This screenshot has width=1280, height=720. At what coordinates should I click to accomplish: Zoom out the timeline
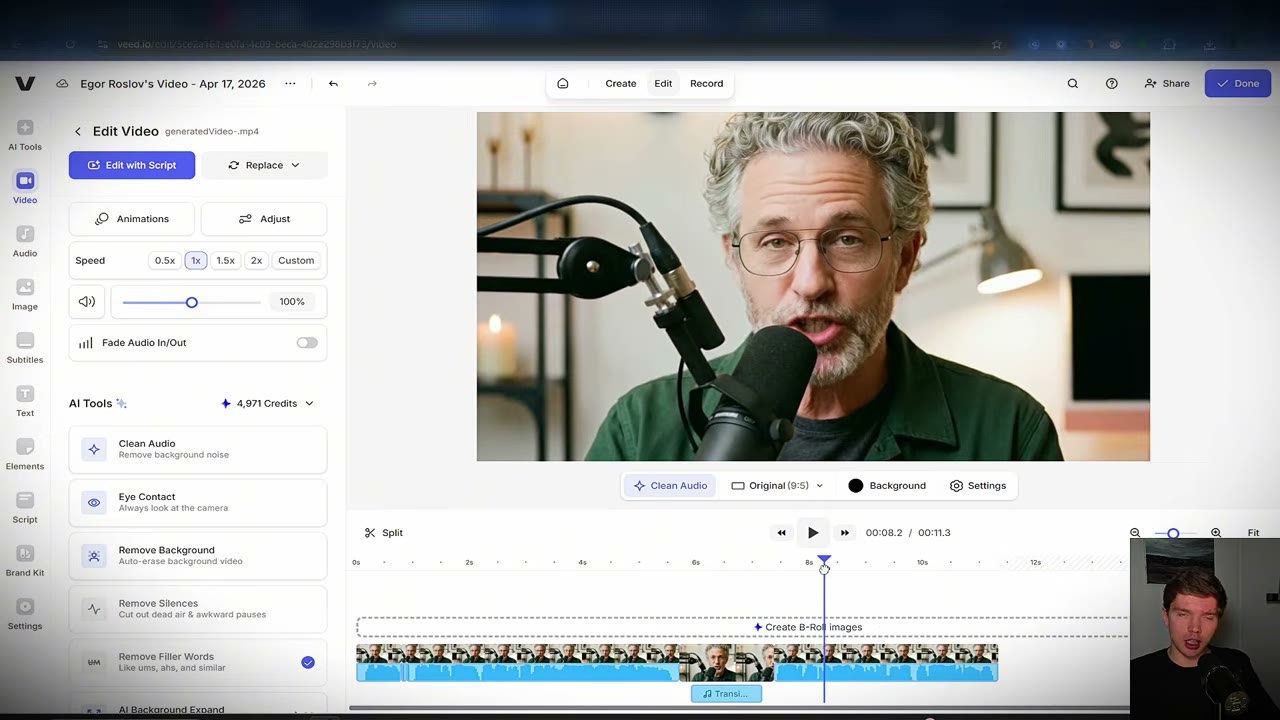[1135, 533]
